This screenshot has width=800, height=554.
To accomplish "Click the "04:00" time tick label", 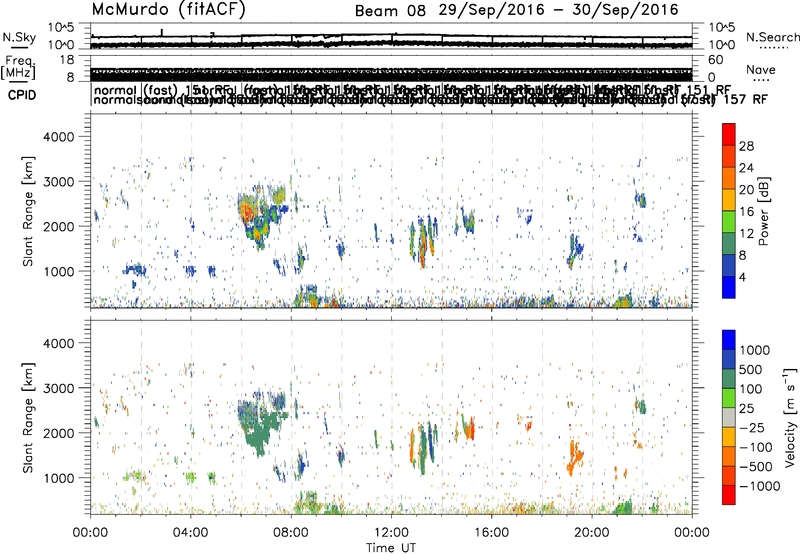I will (190, 533).
